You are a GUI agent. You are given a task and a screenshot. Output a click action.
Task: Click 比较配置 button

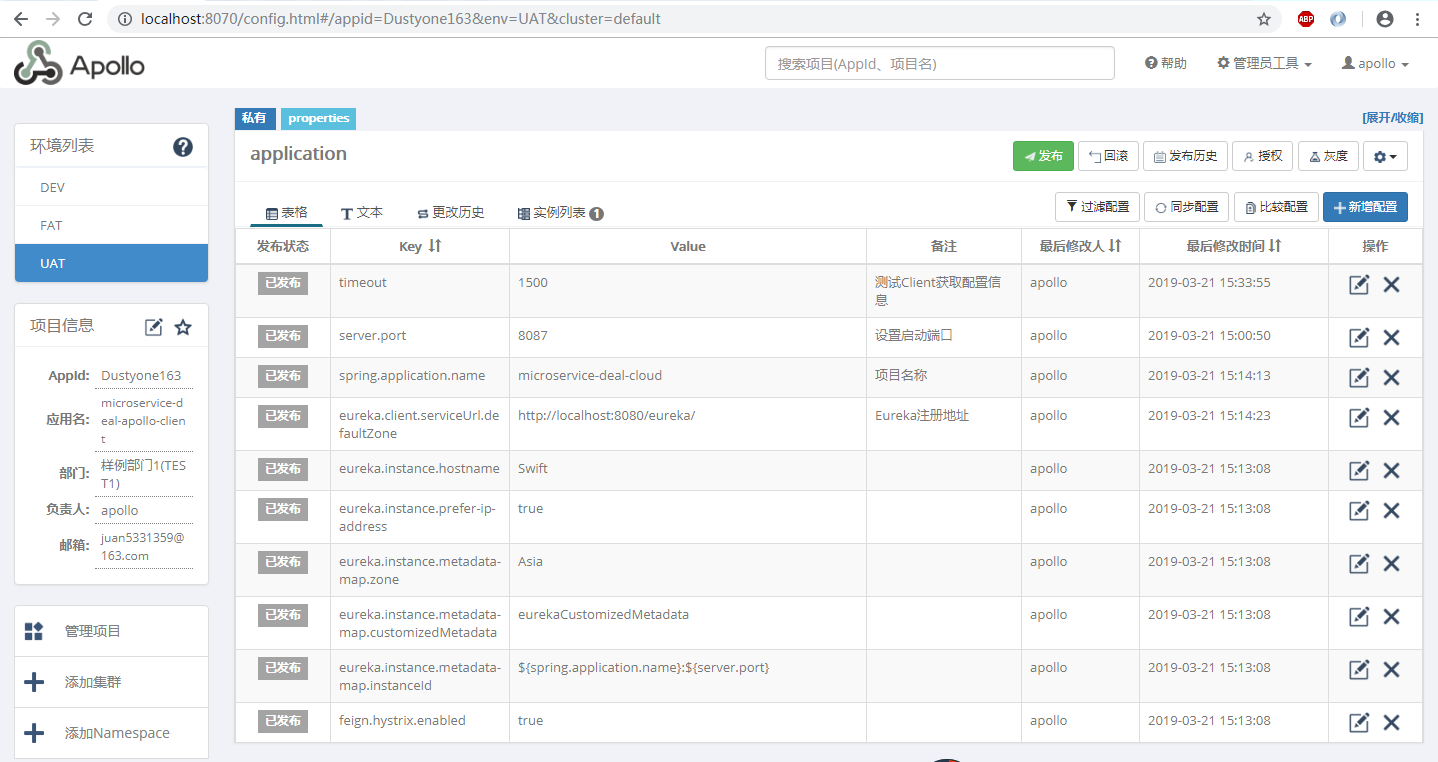click(1276, 207)
